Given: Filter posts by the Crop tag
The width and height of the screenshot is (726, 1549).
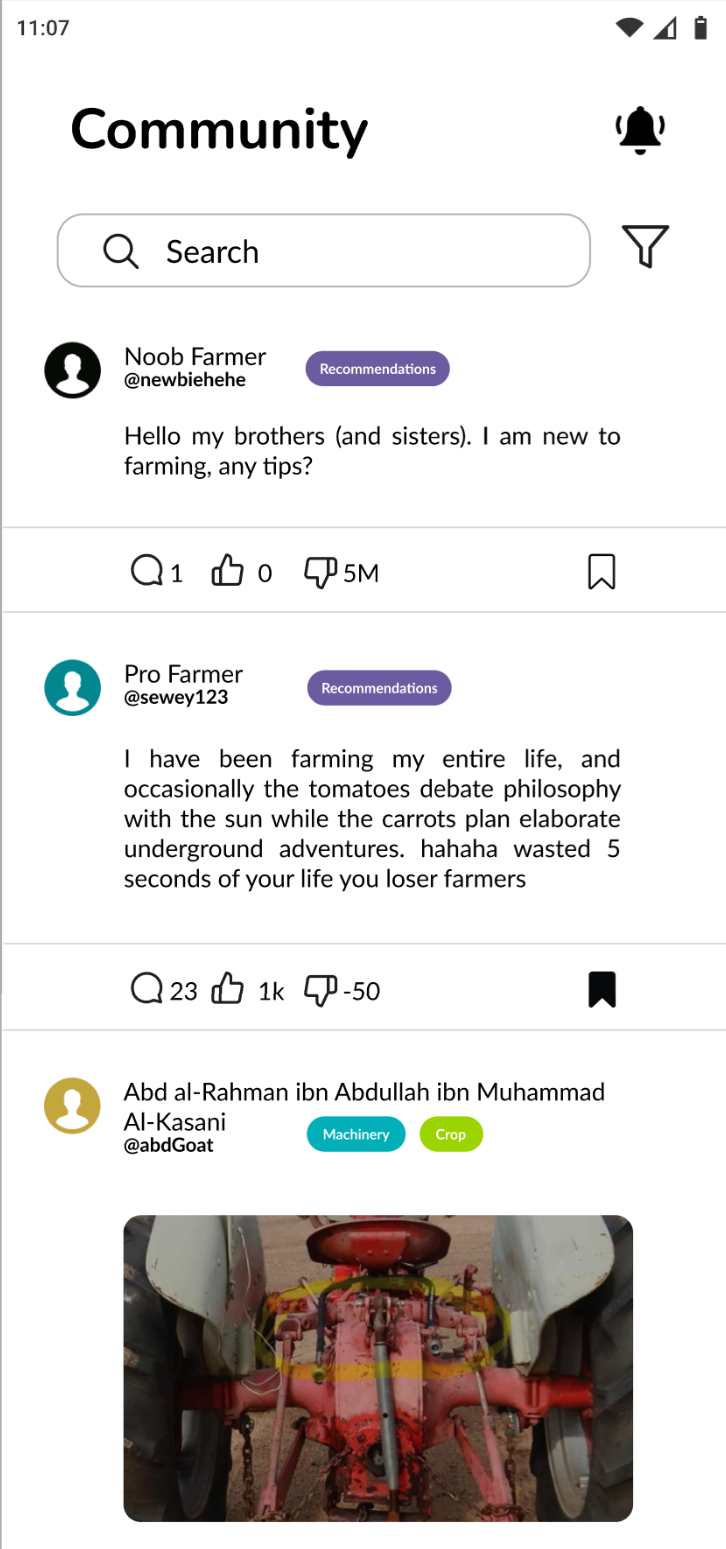Looking at the screenshot, I should 451,1134.
